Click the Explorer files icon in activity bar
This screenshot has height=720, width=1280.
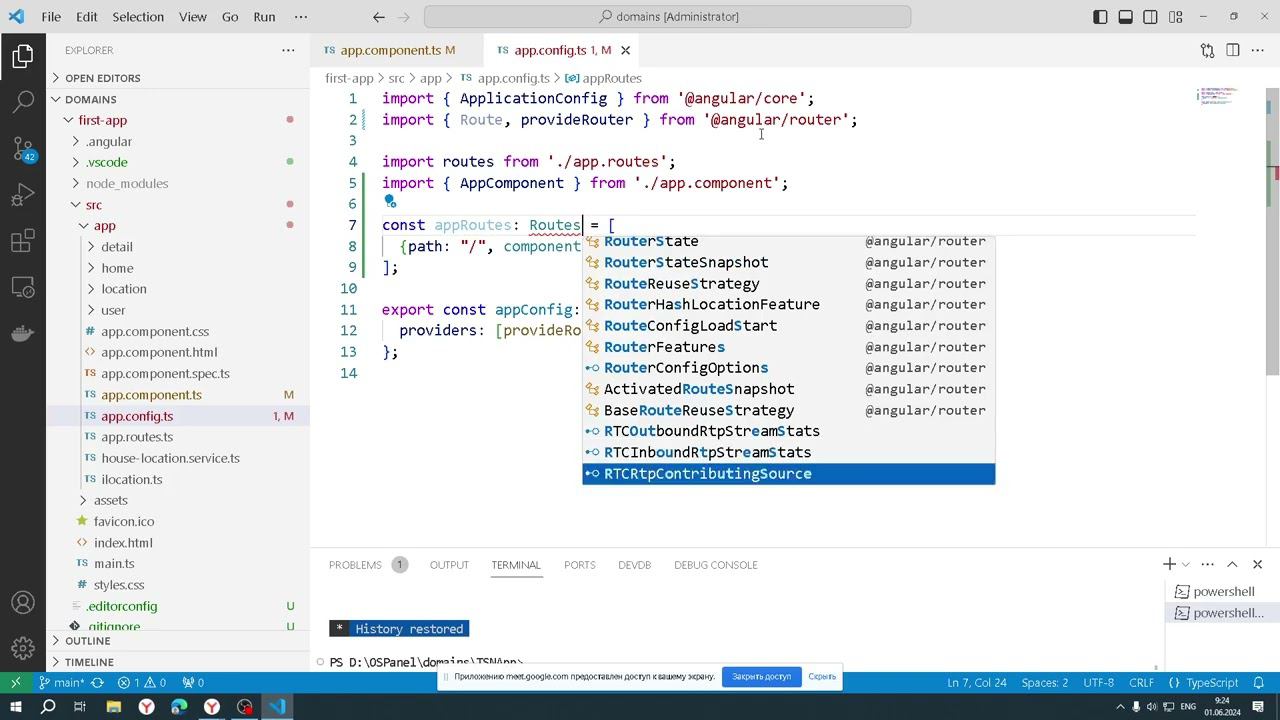23,56
